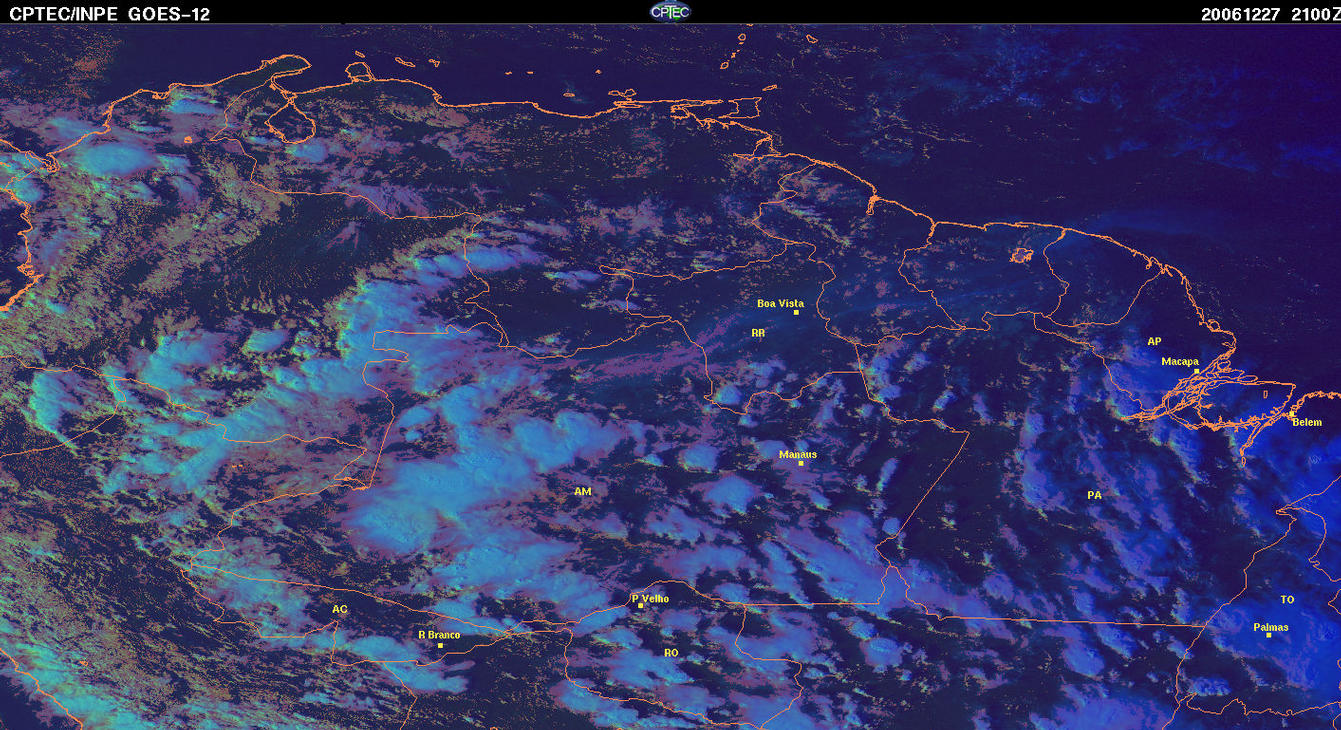Select the RR state label
Screen dimensions: 1341x730
(x=758, y=333)
